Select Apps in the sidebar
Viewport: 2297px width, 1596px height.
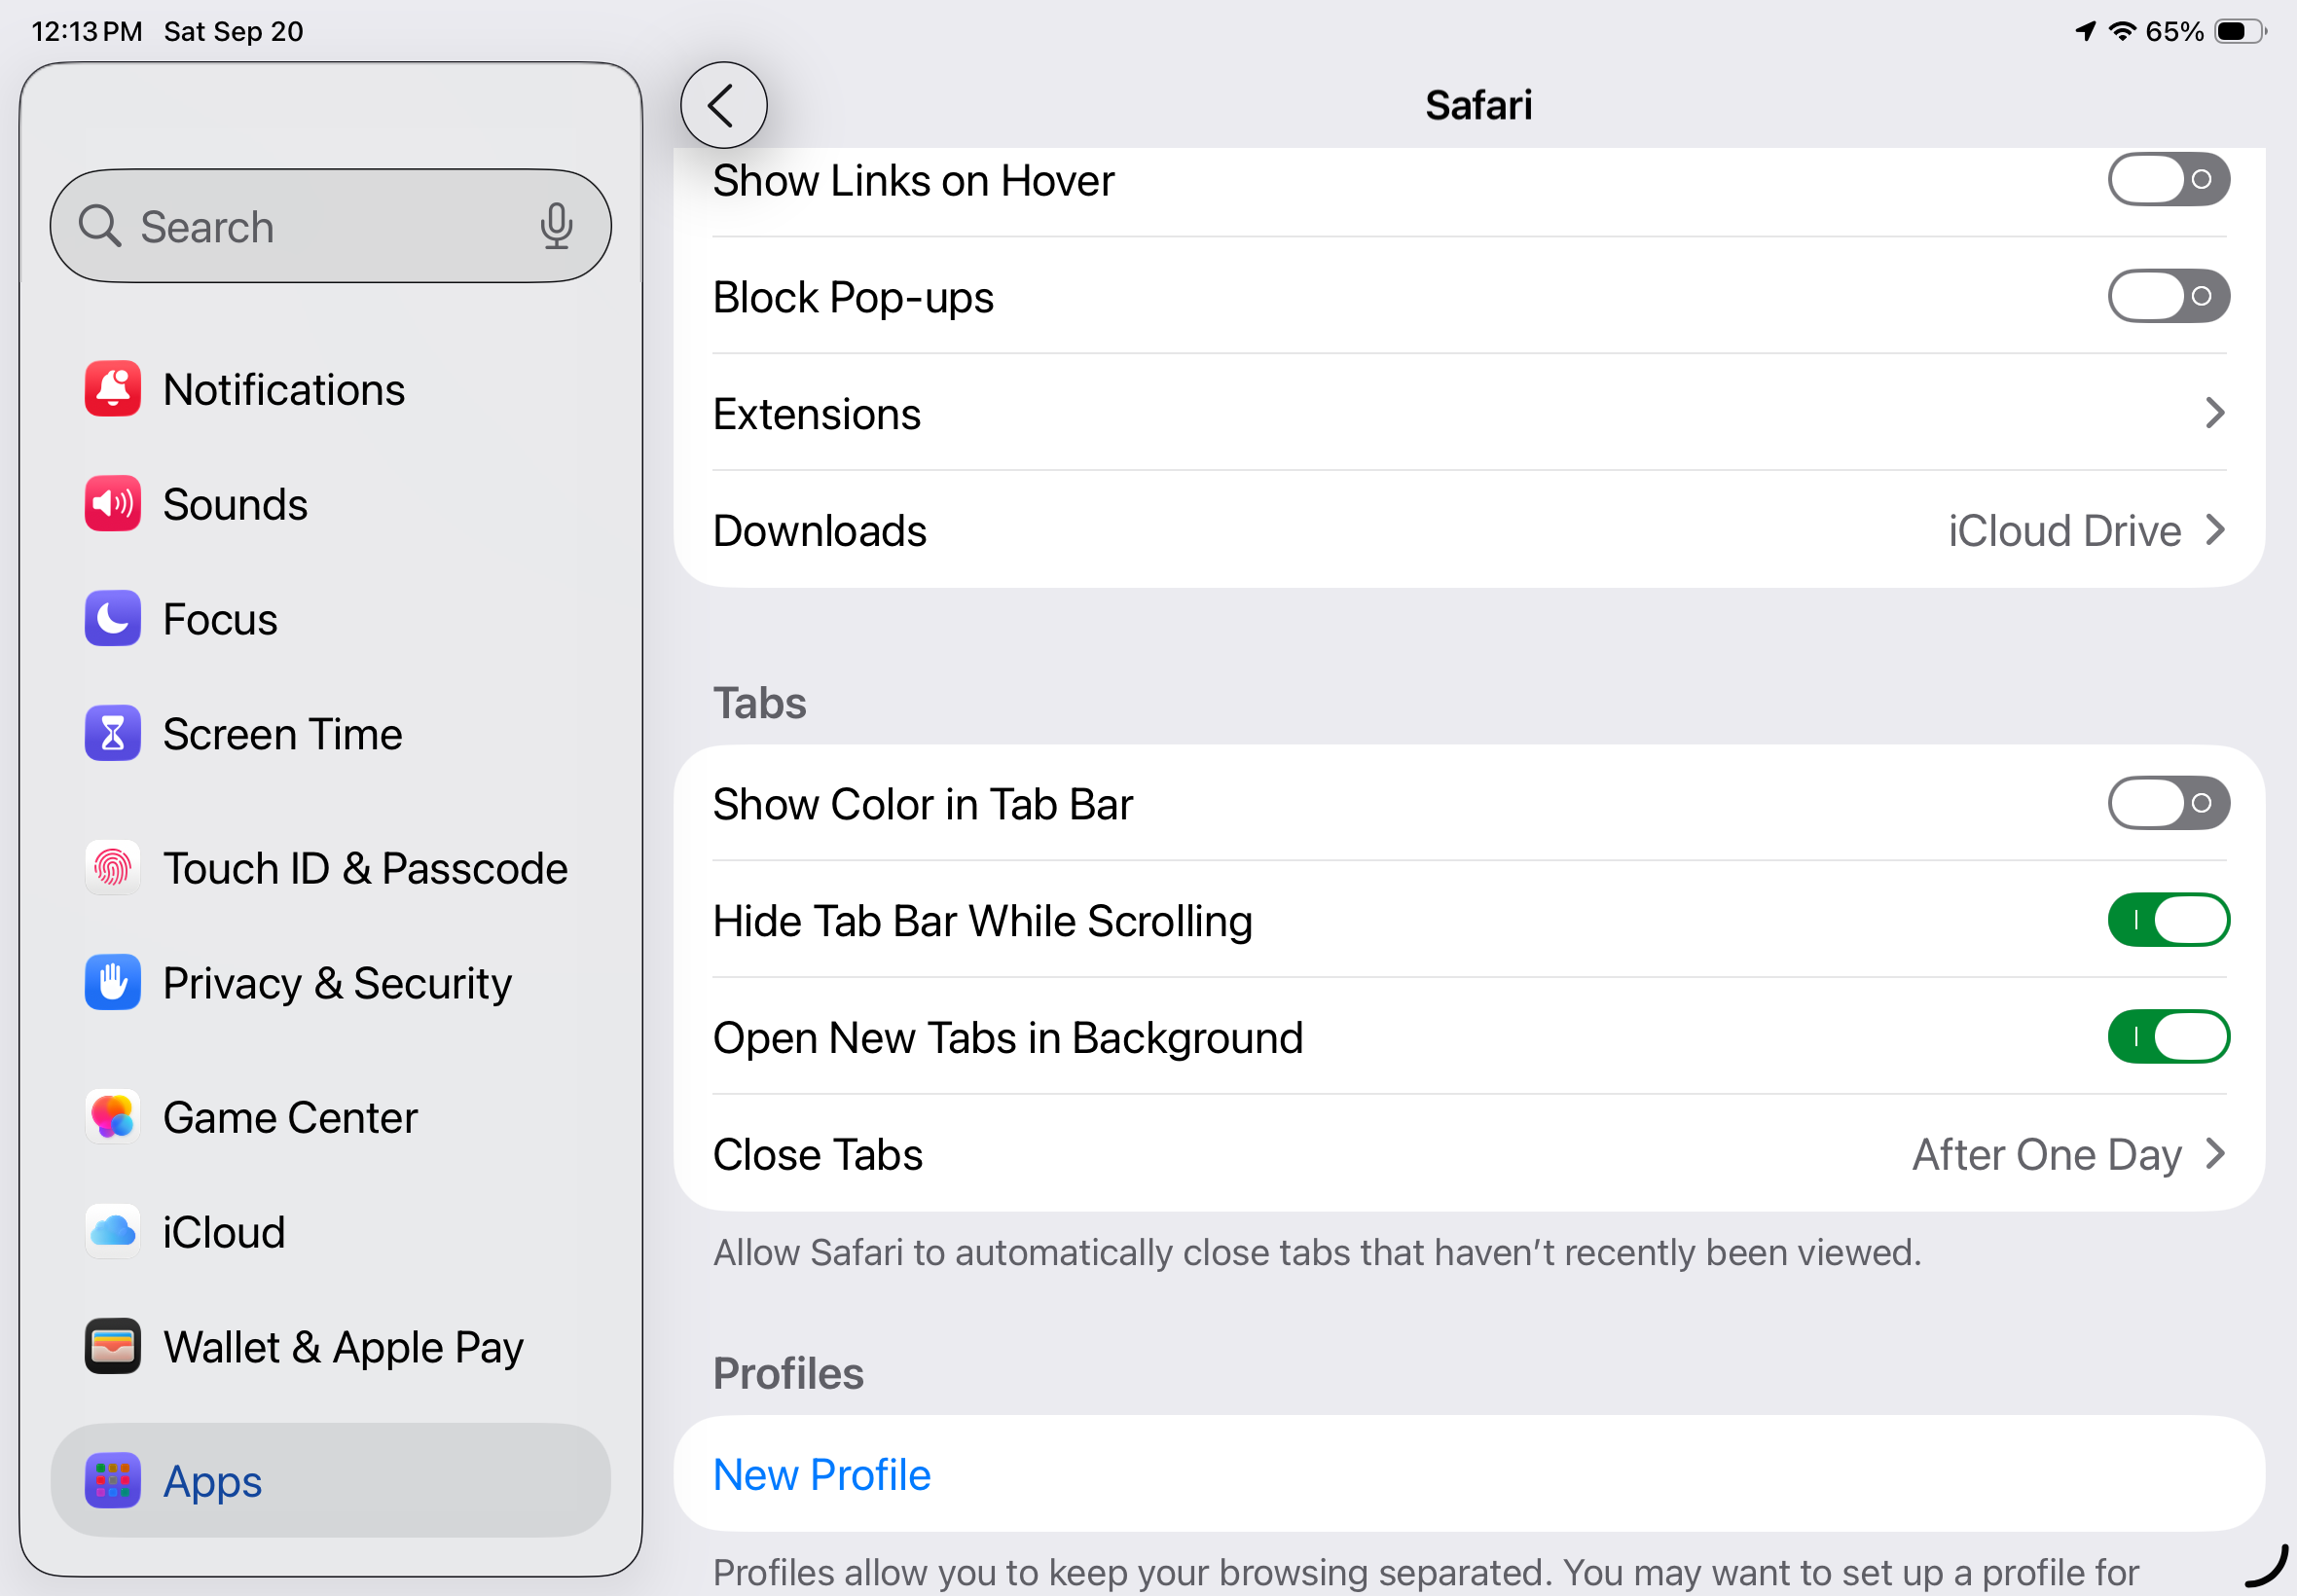tap(330, 1480)
